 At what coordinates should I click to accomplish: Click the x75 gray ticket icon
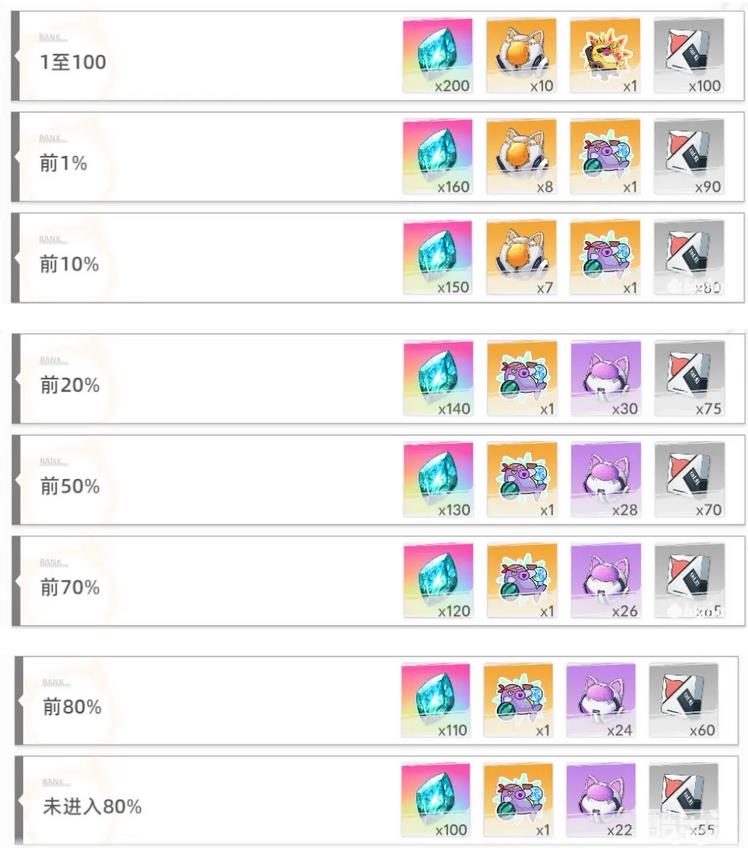tap(690, 379)
